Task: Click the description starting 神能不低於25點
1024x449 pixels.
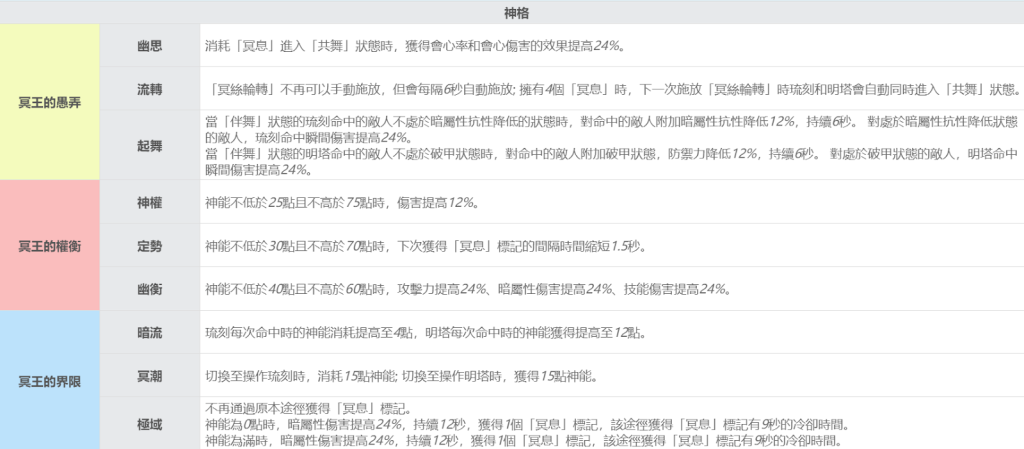Action: (341, 203)
